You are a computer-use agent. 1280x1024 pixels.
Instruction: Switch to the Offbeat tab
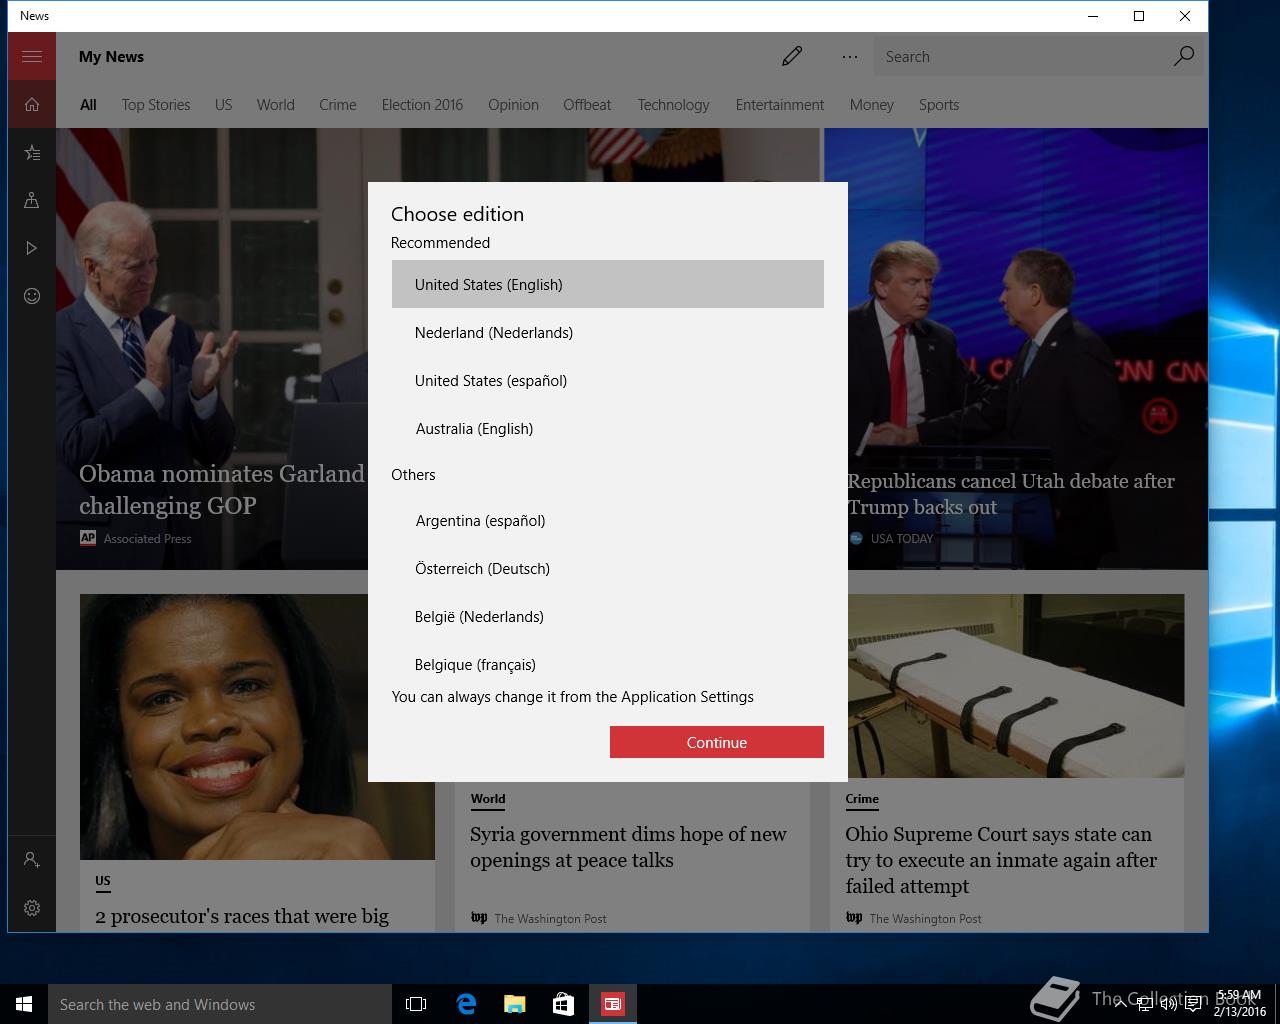(x=587, y=104)
